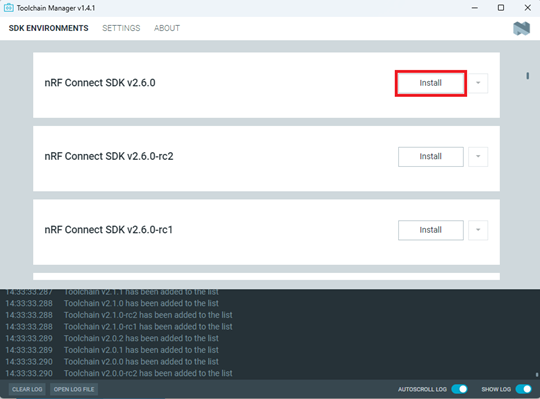Expand dropdown arrow for SDK v2.6.0-rc1
The width and height of the screenshot is (540, 399).
(478, 230)
